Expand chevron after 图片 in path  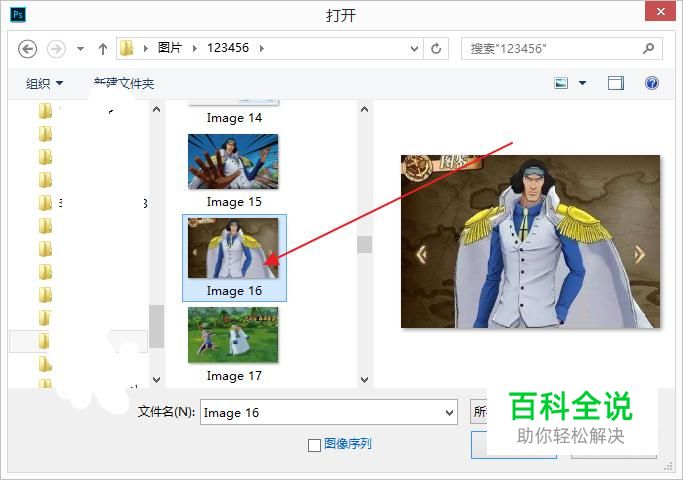pos(195,48)
